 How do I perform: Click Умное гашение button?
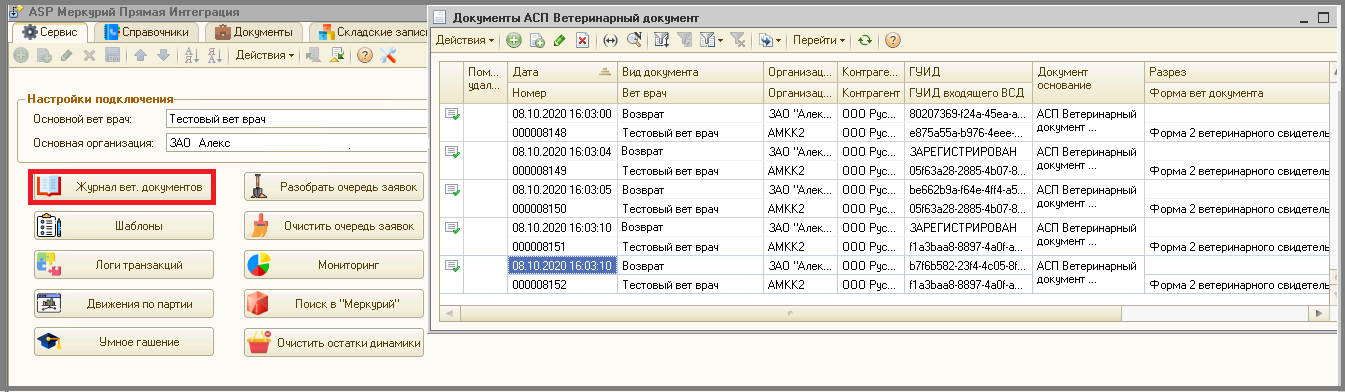tap(124, 342)
